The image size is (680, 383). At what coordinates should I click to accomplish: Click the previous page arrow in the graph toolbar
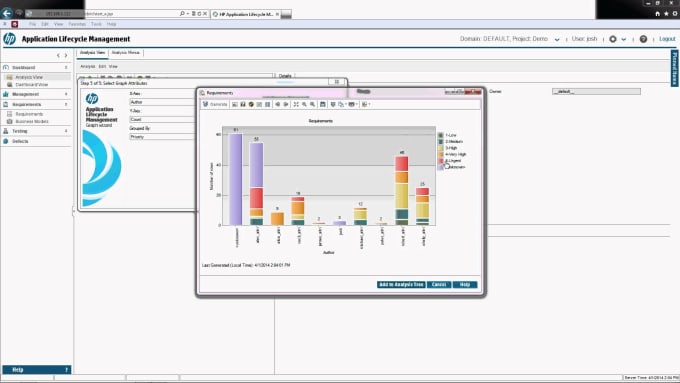[278, 105]
